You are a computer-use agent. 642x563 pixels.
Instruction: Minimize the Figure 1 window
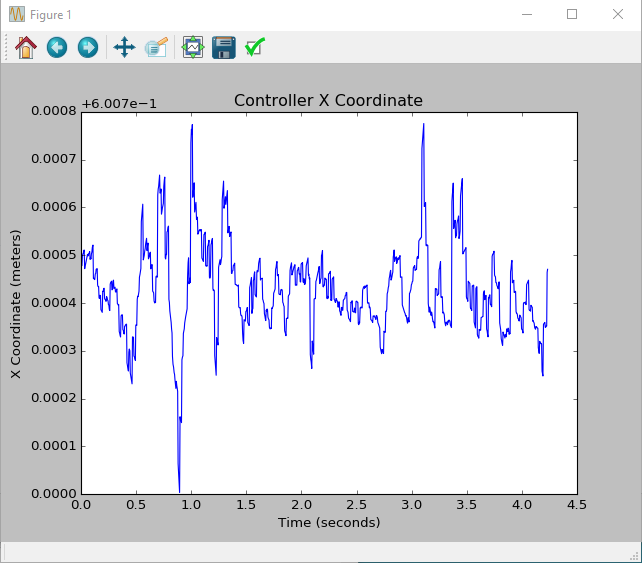pos(527,14)
